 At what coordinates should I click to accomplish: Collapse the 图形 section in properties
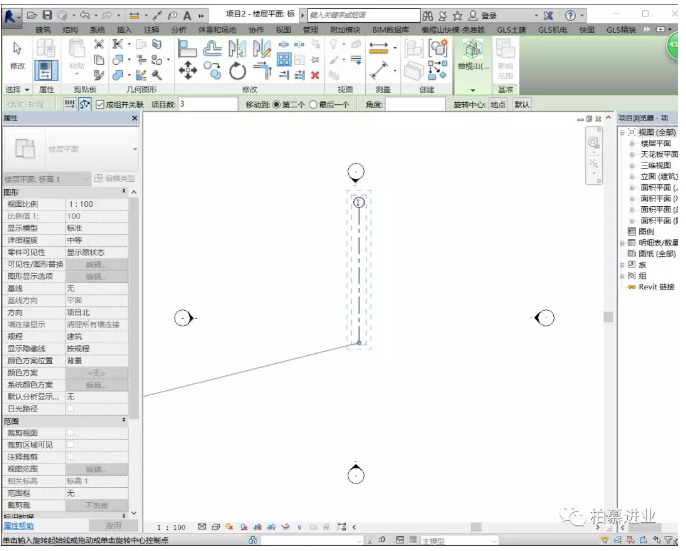point(124,191)
